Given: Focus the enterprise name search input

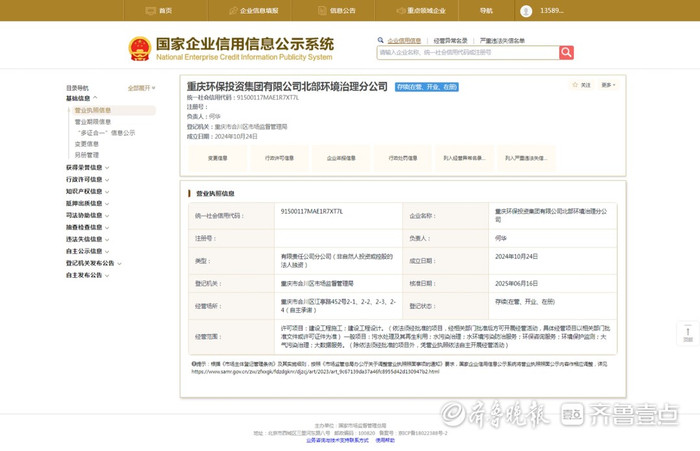Looking at the screenshot, I should click(468, 53).
